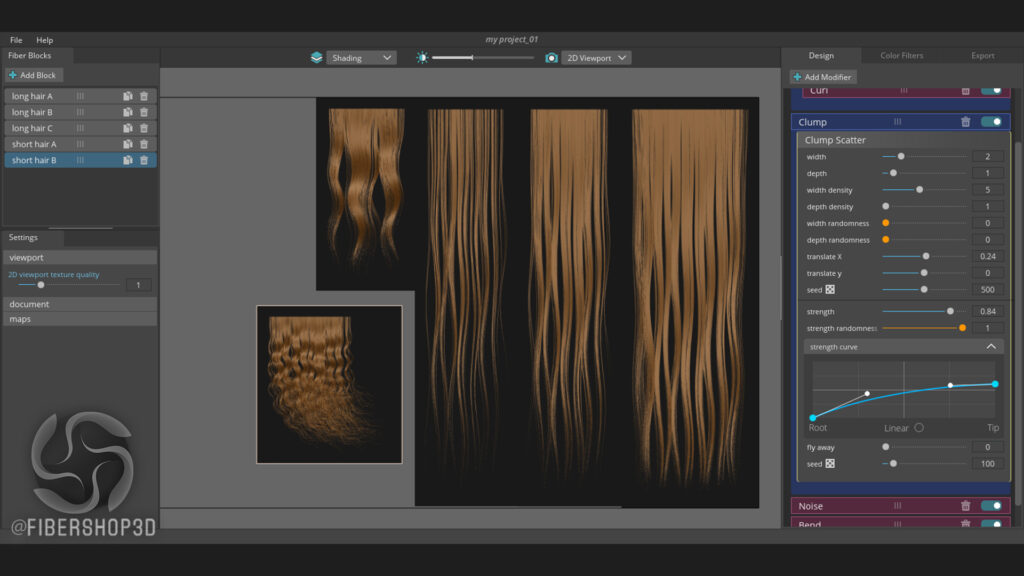
Task: Click the camera icon beside 2D Viewport
Action: point(551,58)
